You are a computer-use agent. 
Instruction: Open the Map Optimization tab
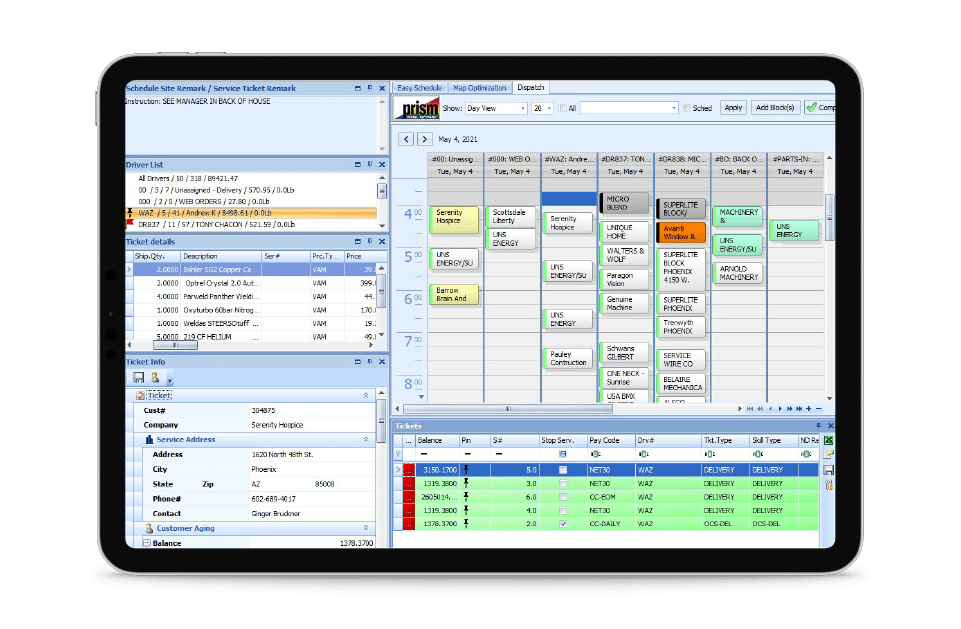coord(480,88)
